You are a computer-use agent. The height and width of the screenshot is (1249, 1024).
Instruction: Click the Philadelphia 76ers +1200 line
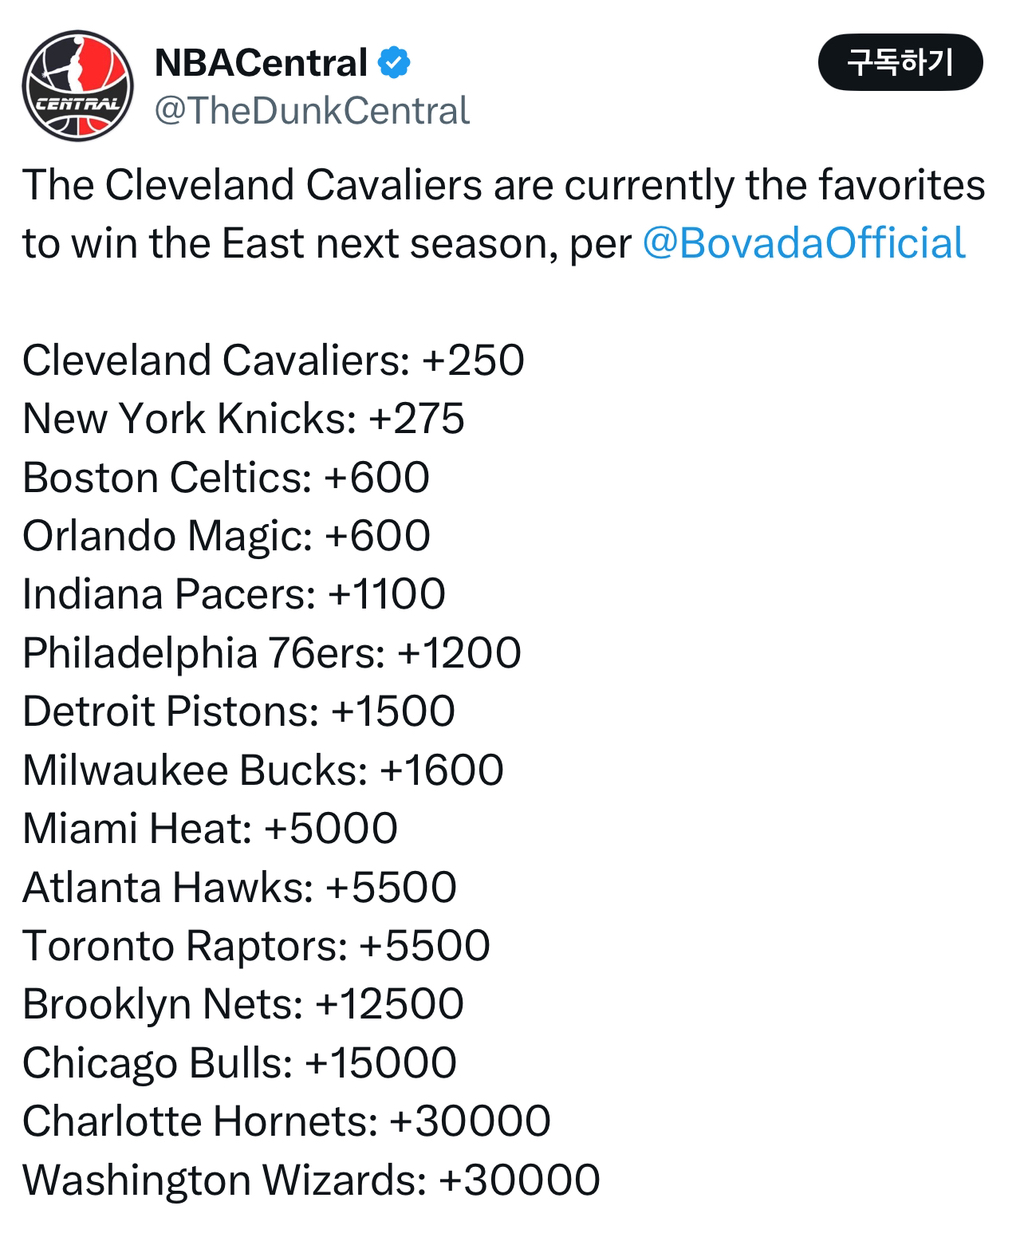[x=271, y=653]
